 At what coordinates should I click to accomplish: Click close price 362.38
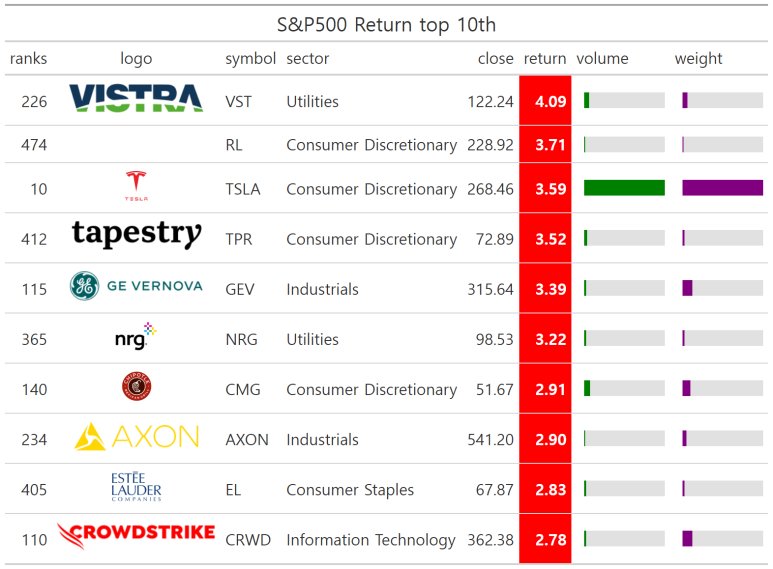coord(490,540)
